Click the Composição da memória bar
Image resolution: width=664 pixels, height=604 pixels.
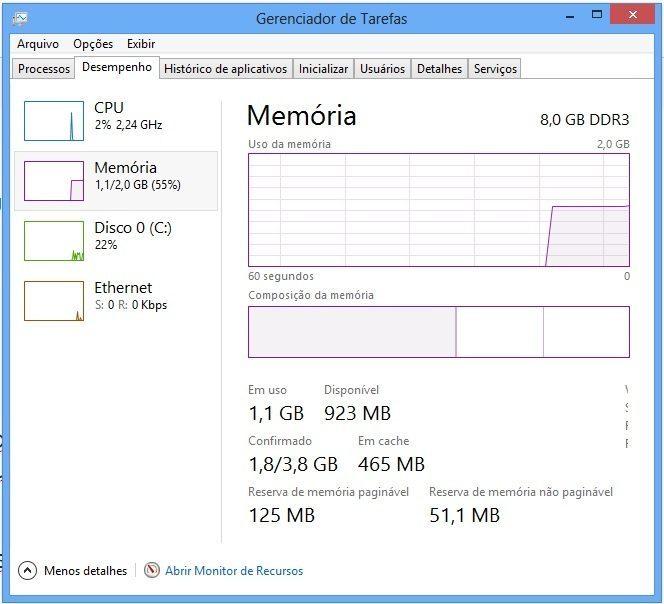point(438,331)
